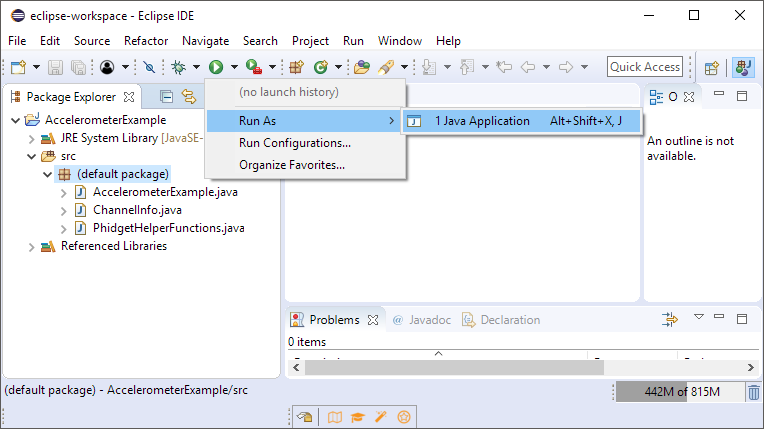Click the Save icon in the toolbar
This screenshot has height=429, width=764.
(x=55, y=67)
